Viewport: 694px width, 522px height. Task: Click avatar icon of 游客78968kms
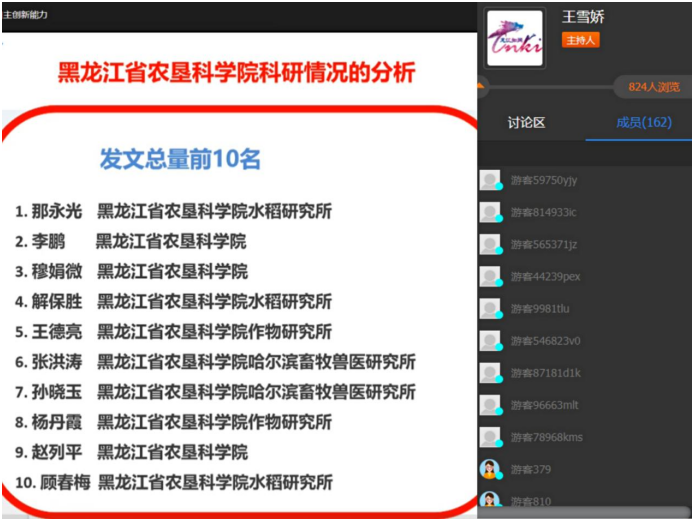tap(490, 437)
